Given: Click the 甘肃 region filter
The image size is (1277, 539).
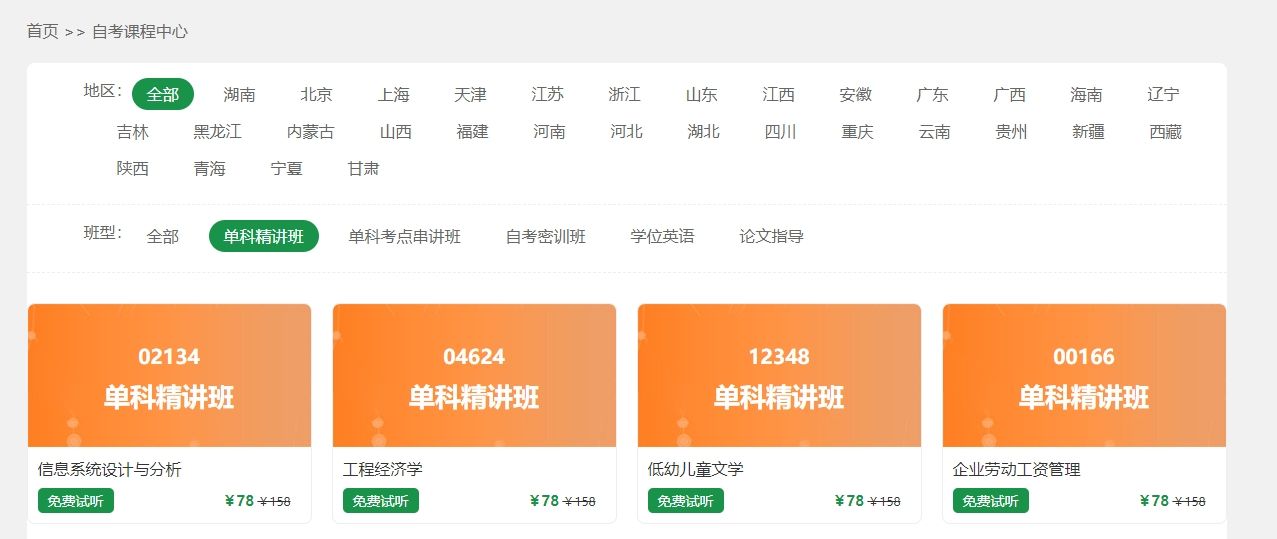Looking at the screenshot, I should point(364,168).
